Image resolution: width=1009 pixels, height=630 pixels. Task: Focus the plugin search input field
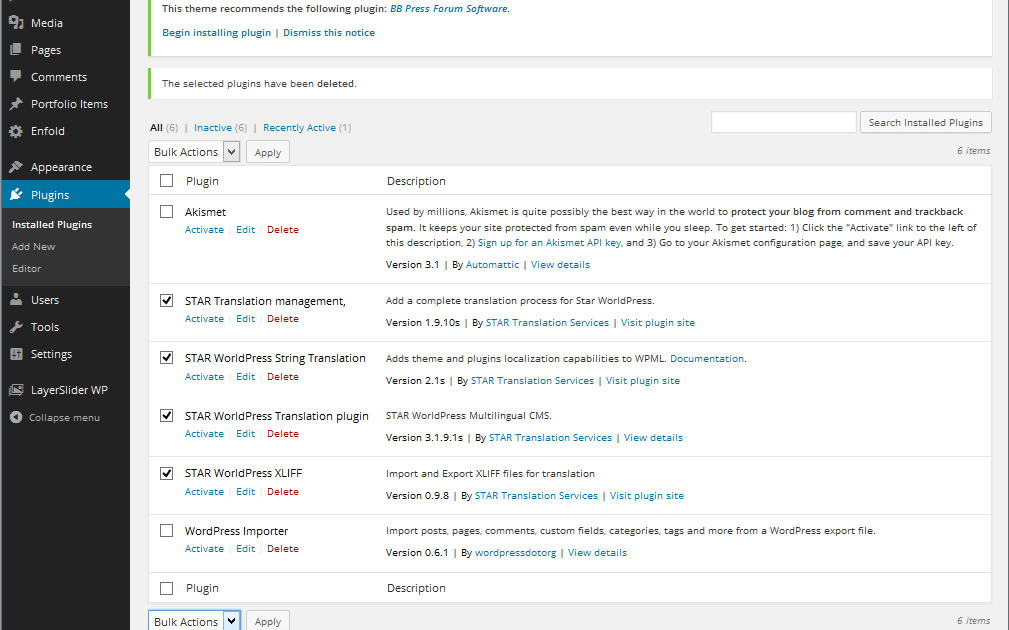(x=783, y=122)
